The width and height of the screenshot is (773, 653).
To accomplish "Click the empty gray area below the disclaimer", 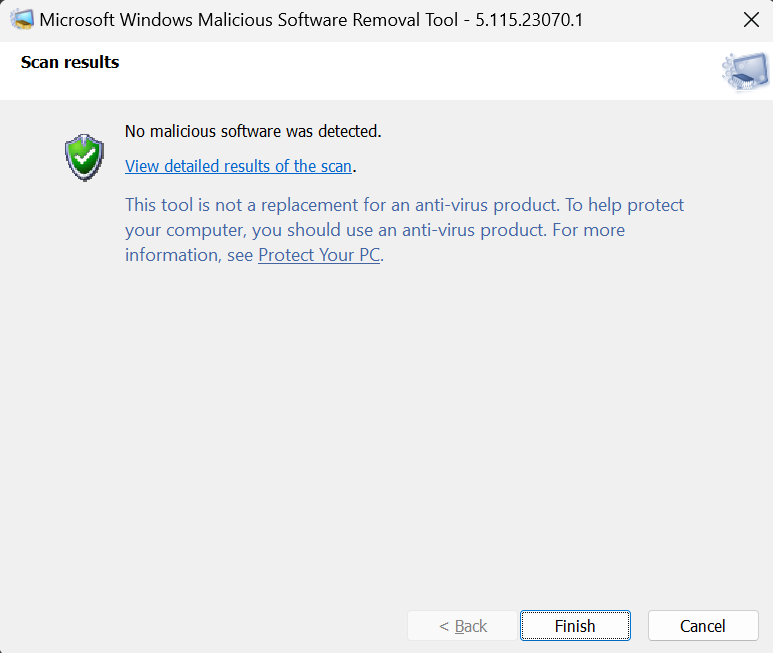I will coord(400,420).
